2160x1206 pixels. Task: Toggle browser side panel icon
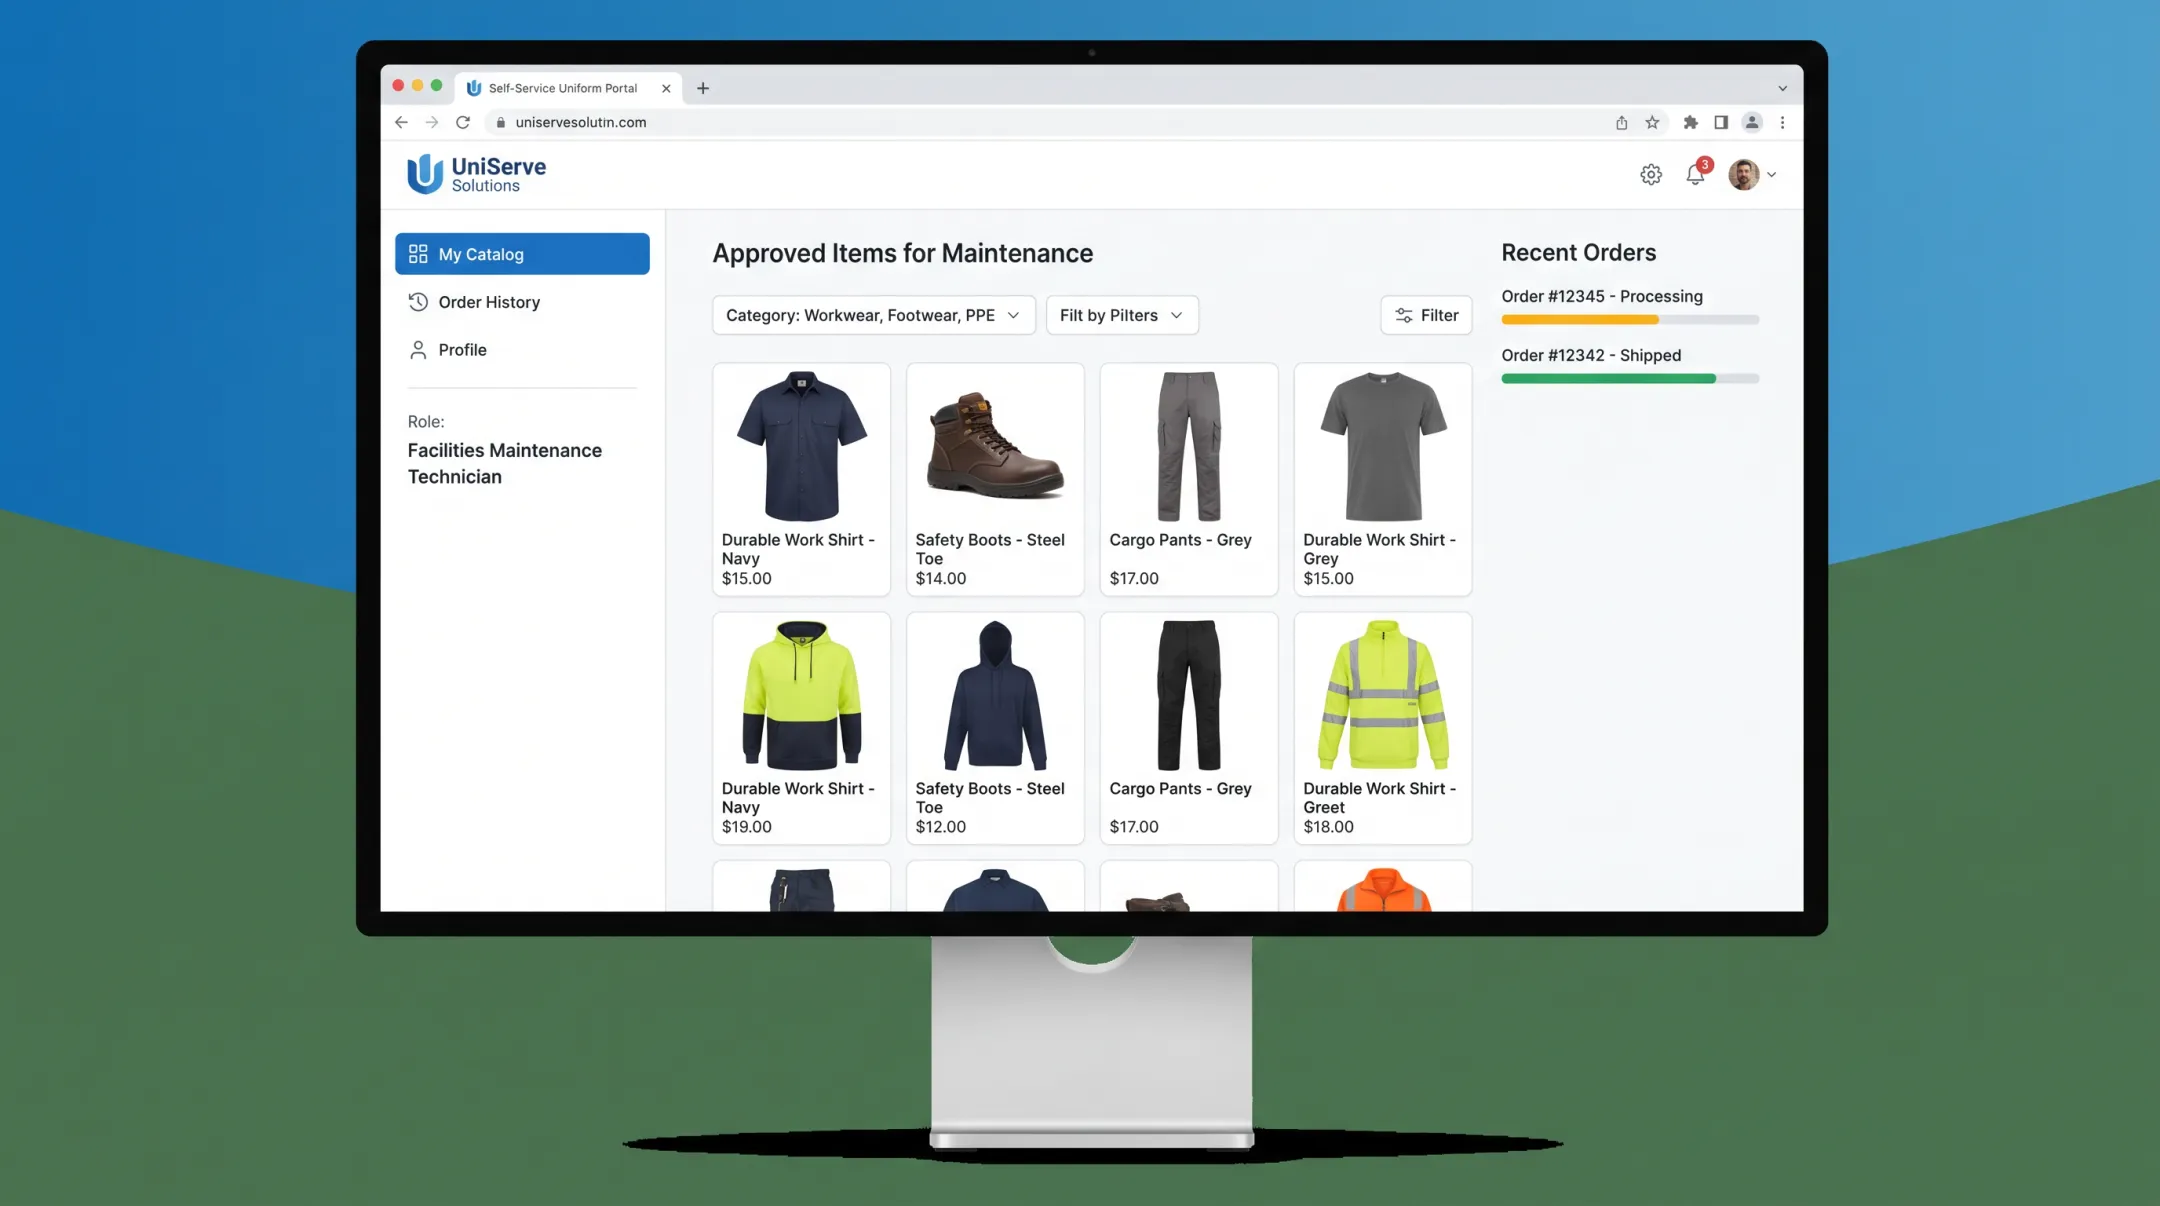tap(1721, 122)
